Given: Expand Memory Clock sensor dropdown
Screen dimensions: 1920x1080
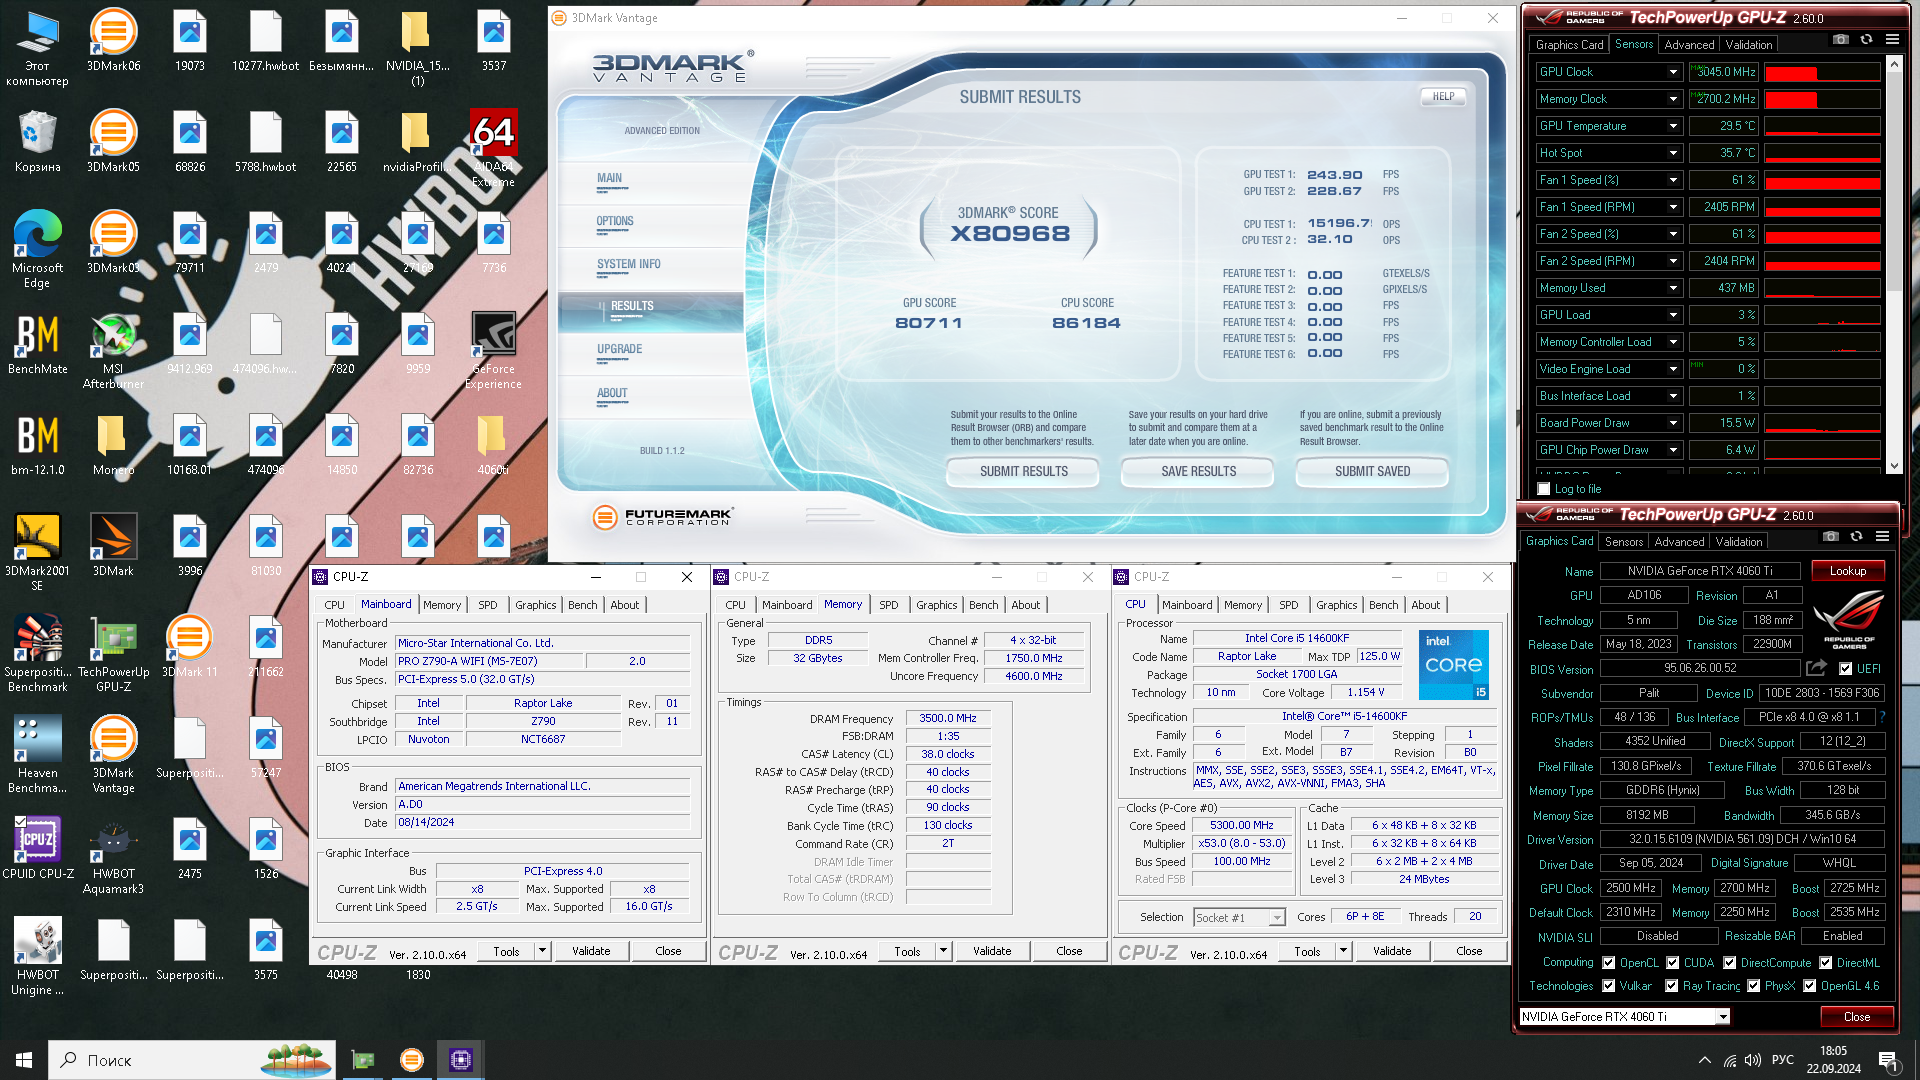Looking at the screenshot, I should [x=1673, y=99].
